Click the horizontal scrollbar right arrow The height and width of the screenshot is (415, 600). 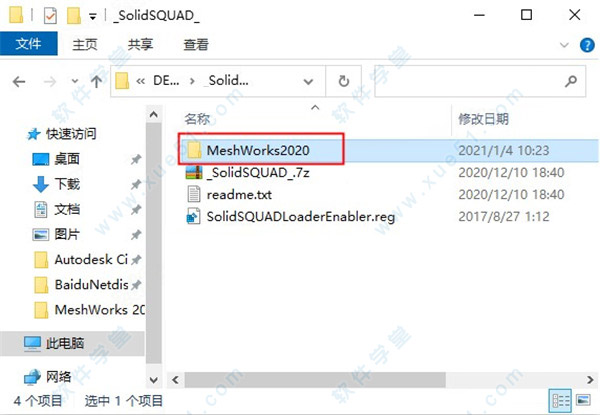pos(590,380)
